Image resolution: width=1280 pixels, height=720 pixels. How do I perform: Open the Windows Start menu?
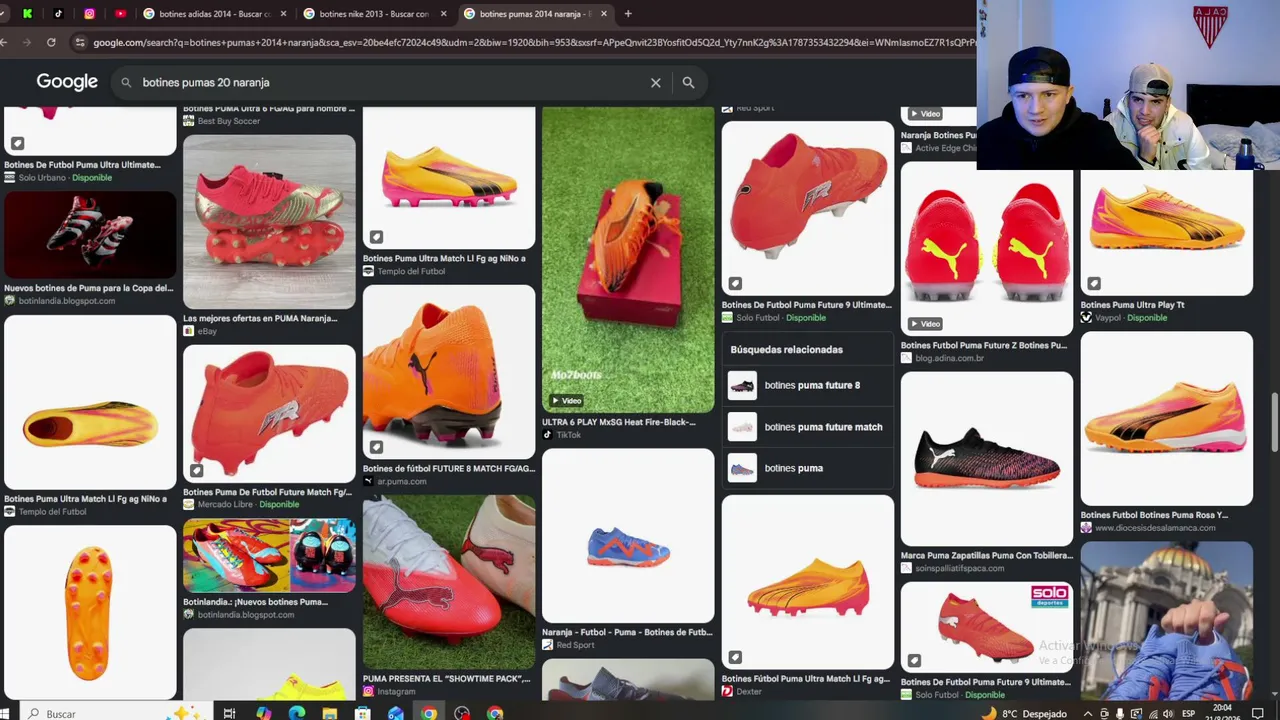coord(5,713)
